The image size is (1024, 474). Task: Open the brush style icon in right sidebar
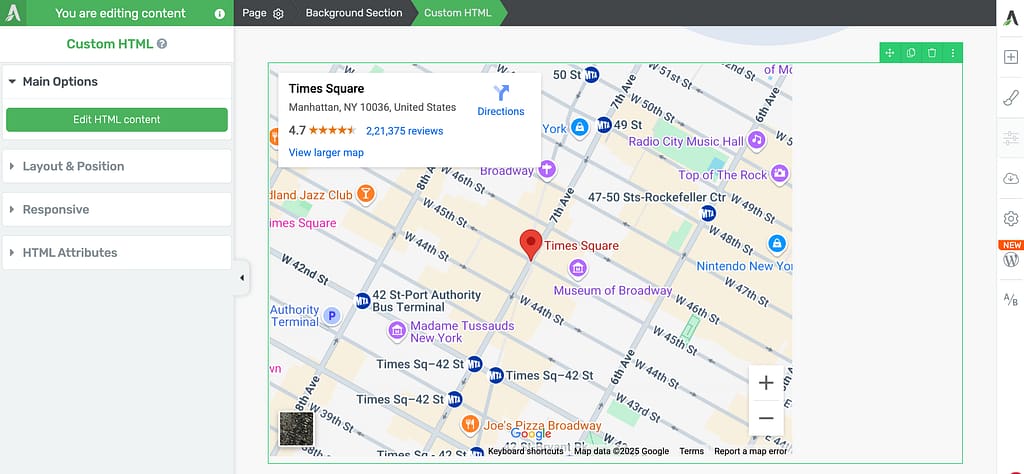1011,98
